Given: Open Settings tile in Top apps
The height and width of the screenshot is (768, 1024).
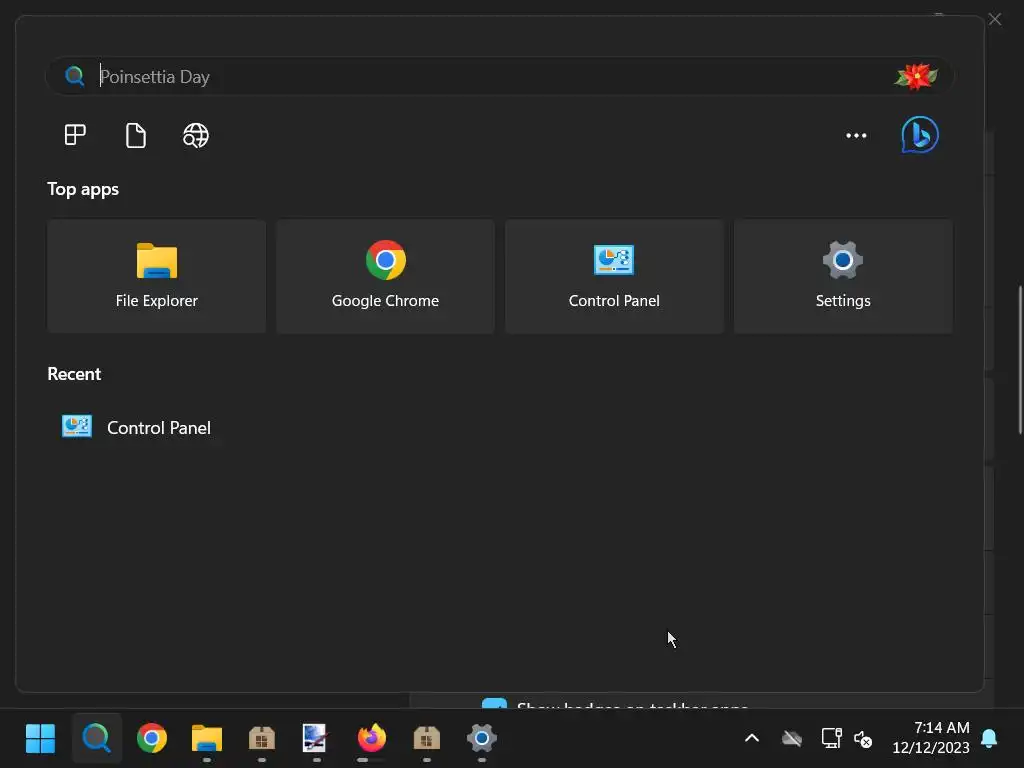Looking at the screenshot, I should pyautogui.click(x=843, y=276).
